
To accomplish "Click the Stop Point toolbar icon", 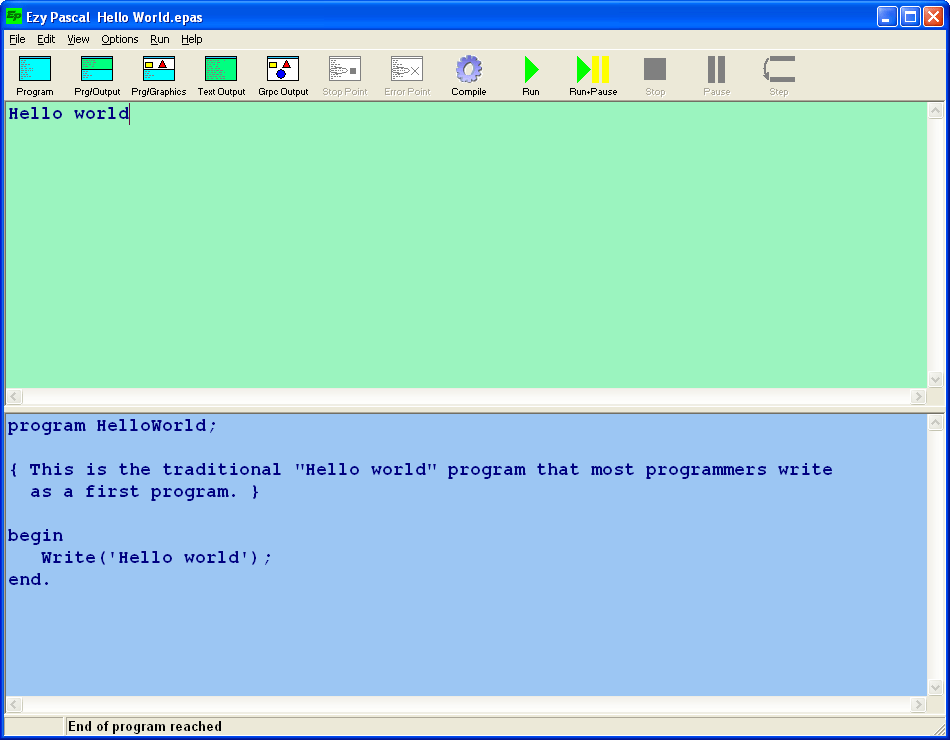I will [344, 68].
